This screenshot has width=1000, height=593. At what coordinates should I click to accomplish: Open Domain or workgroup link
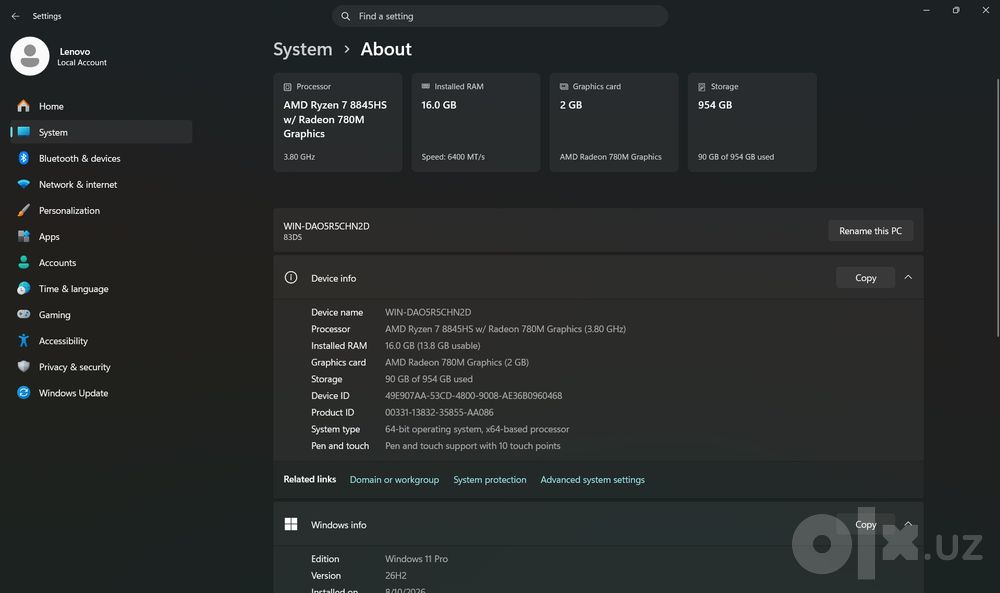pos(394,480)
